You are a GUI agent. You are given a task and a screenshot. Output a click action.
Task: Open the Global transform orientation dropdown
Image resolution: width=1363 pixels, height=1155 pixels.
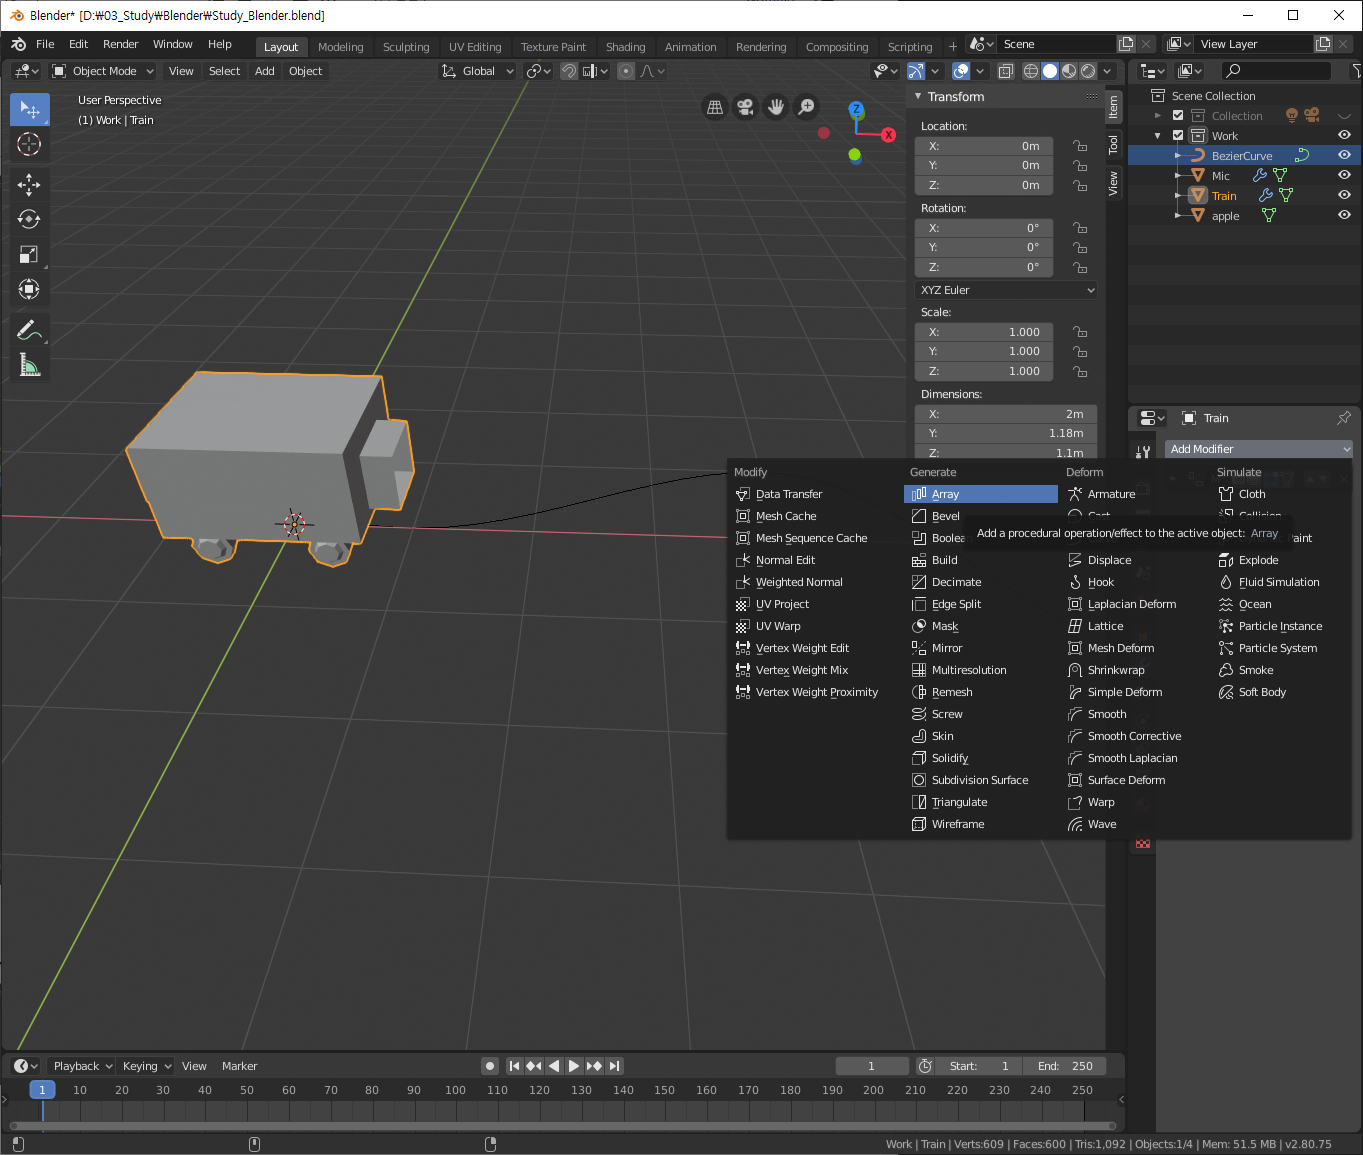click(x=478, y=71)
